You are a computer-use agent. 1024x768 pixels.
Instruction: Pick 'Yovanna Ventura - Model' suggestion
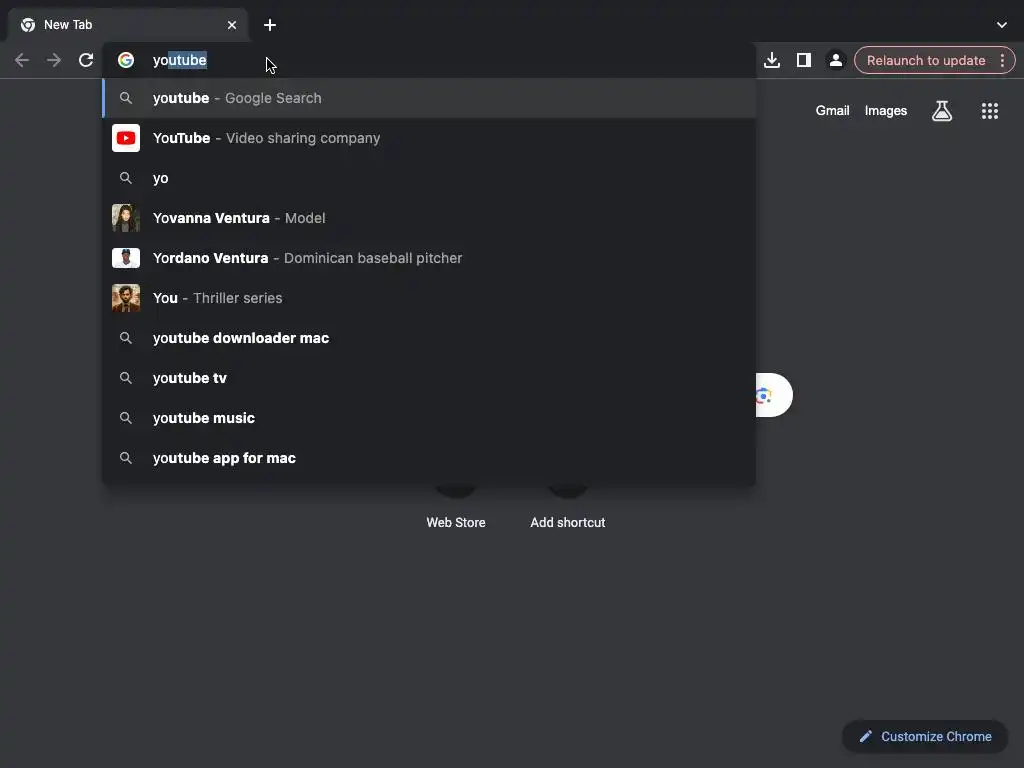[429, 218]
